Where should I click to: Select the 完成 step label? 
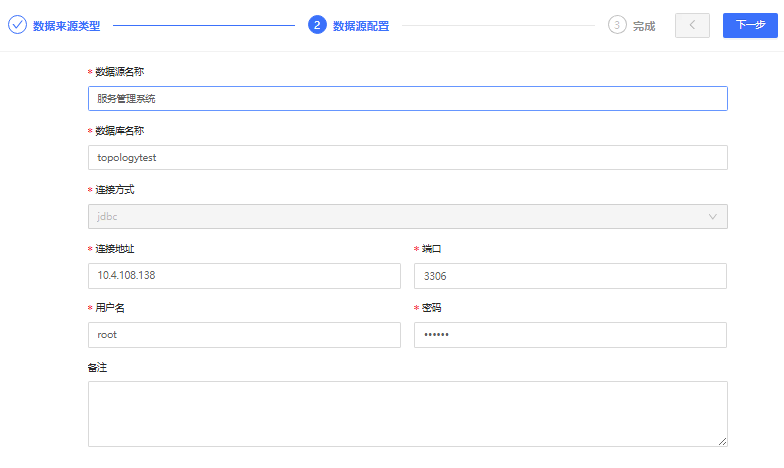(x=644, y=26)
